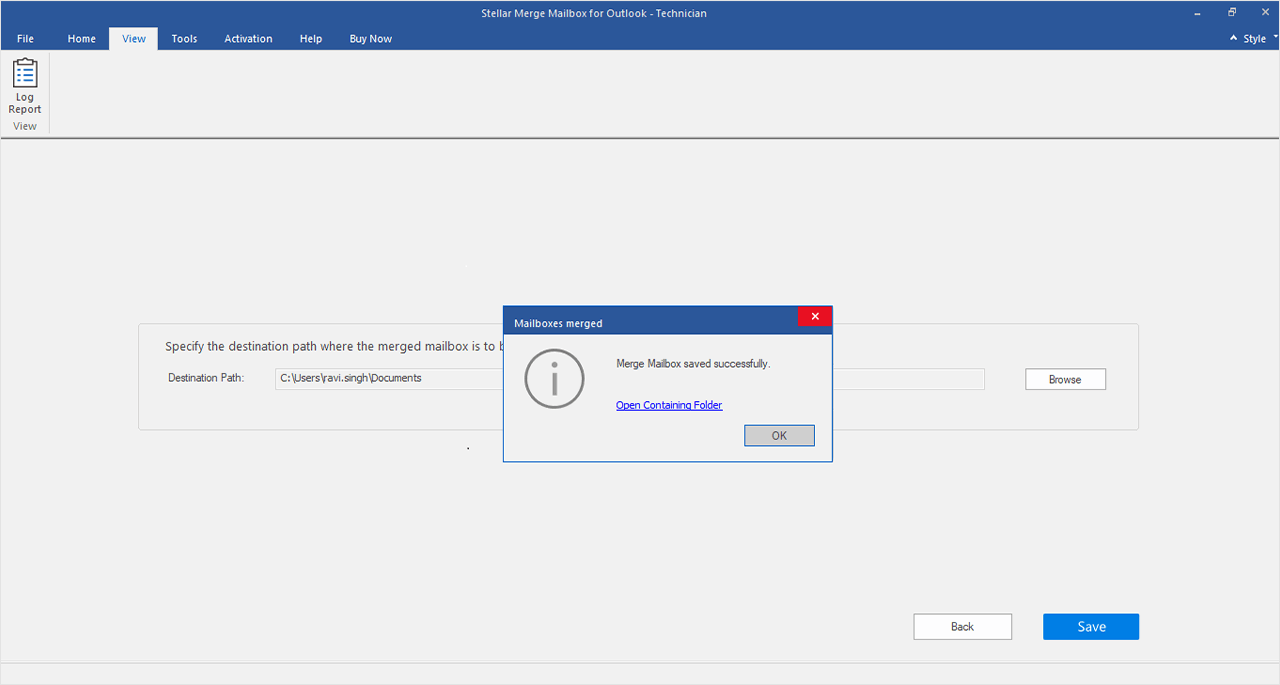Open the Log Report icon
Screen dimensions: 1280x685
[x=25, y=87]
